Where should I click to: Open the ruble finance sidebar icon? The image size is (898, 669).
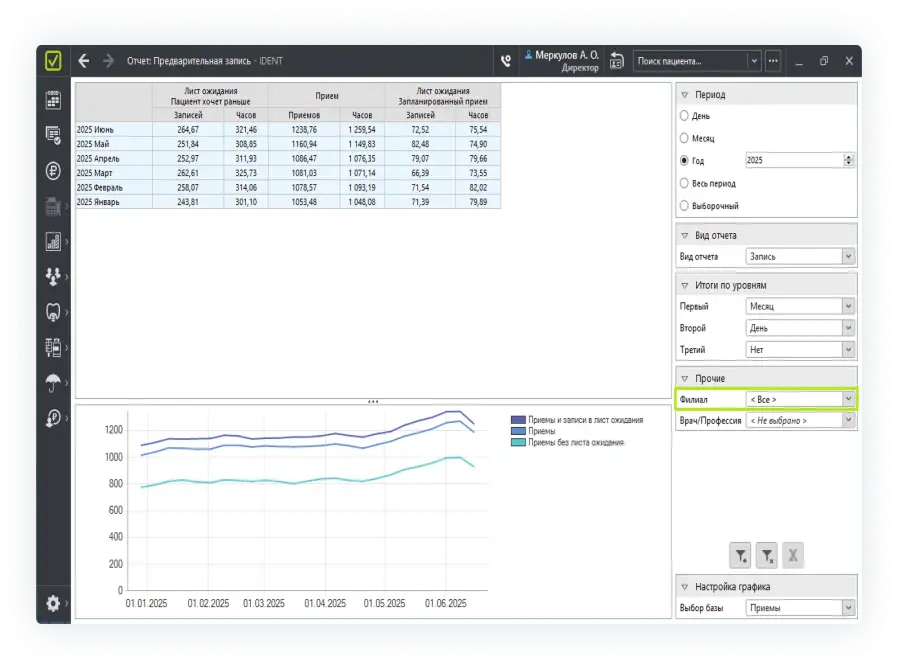(x=54, y=170)
